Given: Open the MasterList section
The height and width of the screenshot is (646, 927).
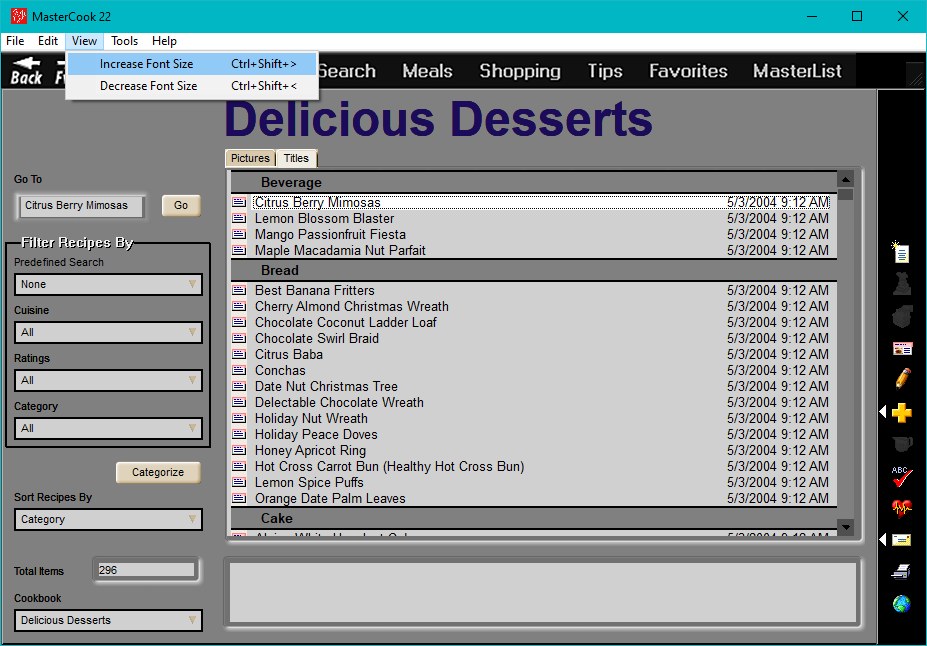Looking at the screenshot, I should tap(797, 71).
